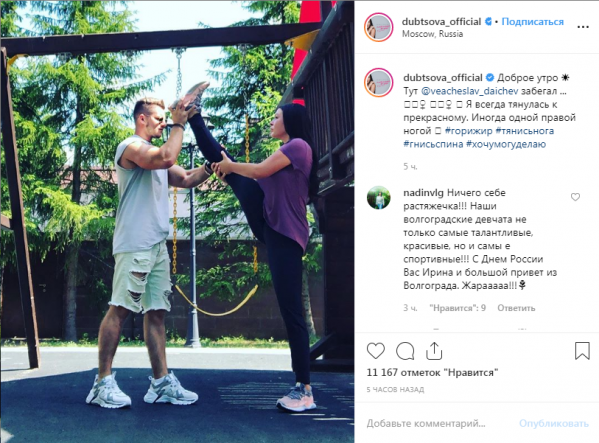The image size is (599, 443).
Task: Click the verified badge next to the header username
Action: tap(488, 22)
